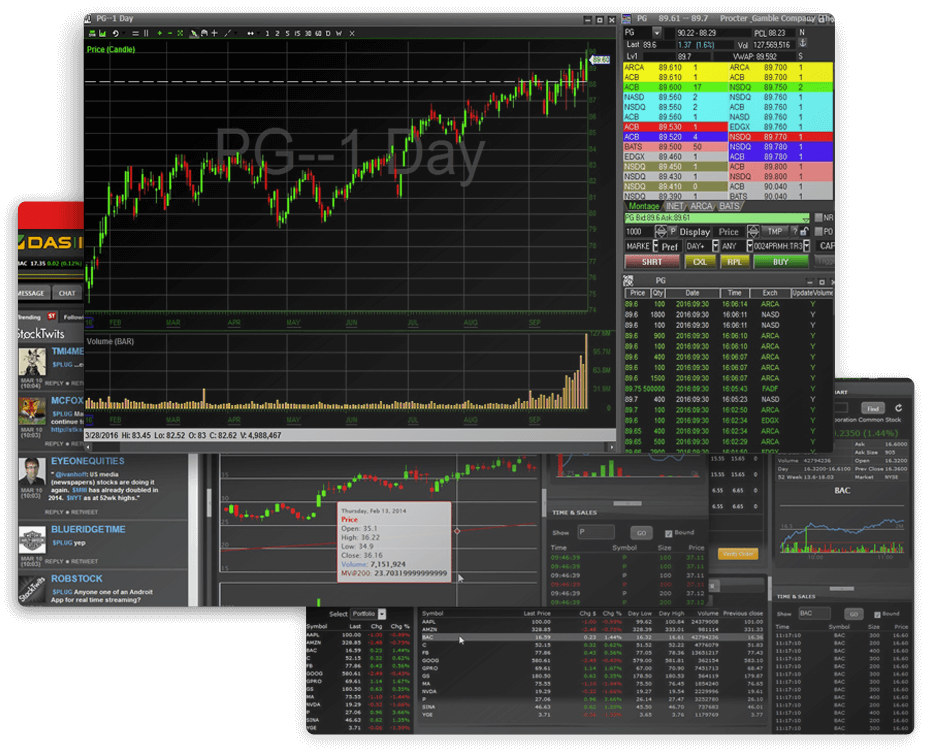Viewport: 928px width, 754px height.
Task: Toggle the P checkbox beside Display in the montage
Action: [672, 232]
